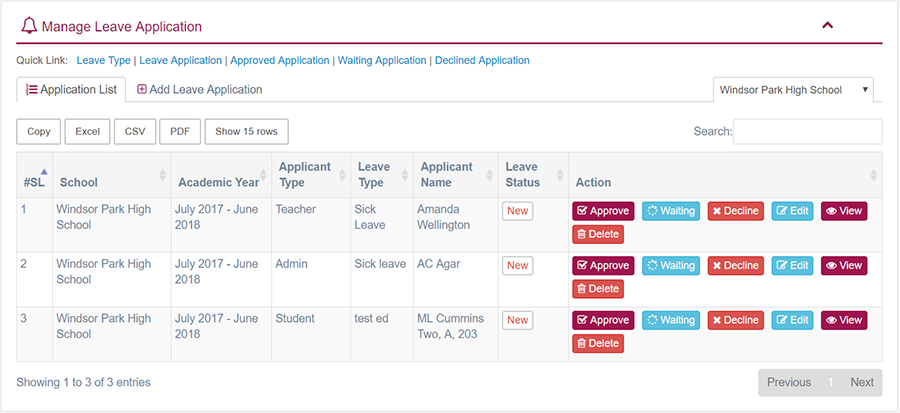The width and height of the screenshot is (900, 413).
Task: Delete Amanda Wellington's leave application
Action: [597, 234]
